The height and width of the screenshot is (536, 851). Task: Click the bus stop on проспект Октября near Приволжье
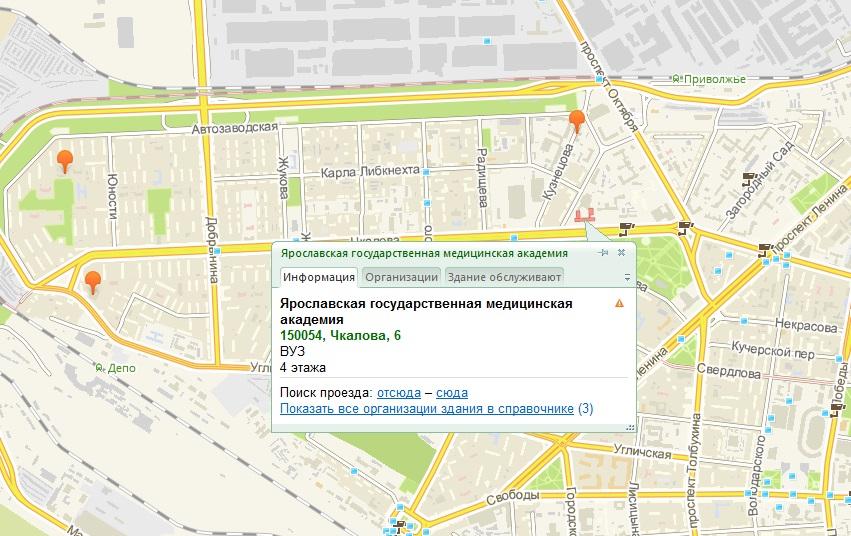click(598, 79)
